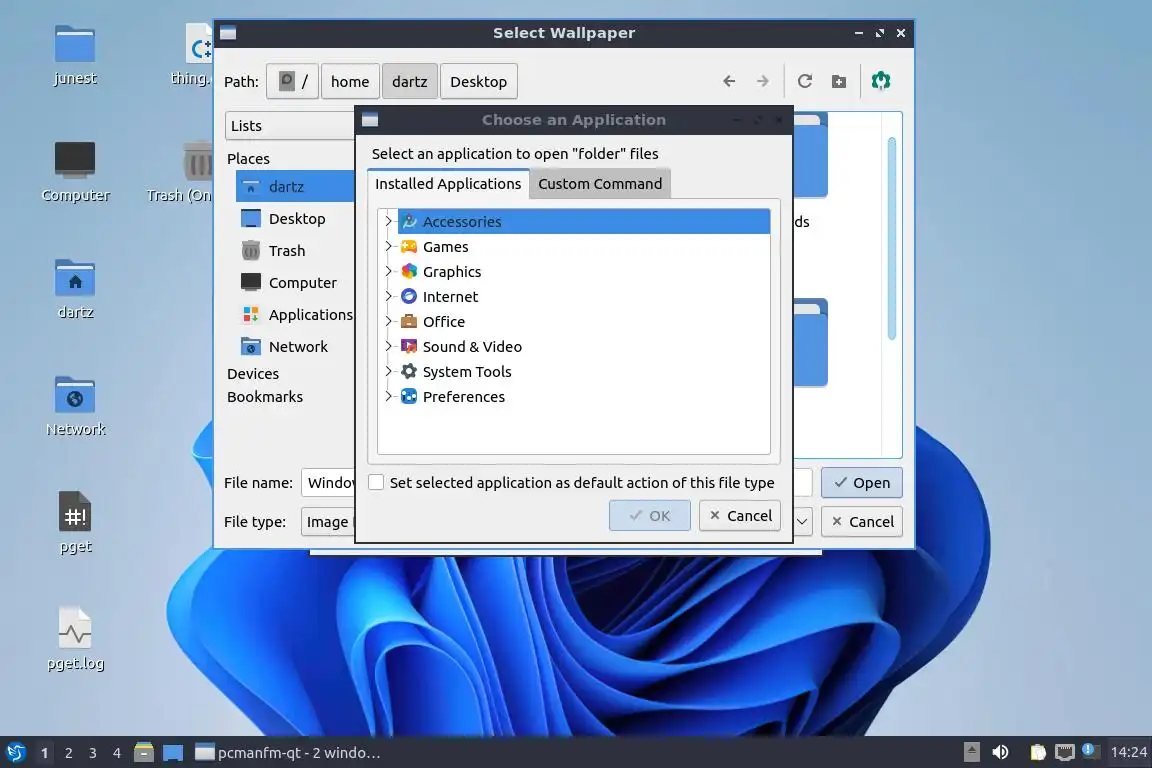
Task: Go to the dartz path segment
Action: coord(409,82)
